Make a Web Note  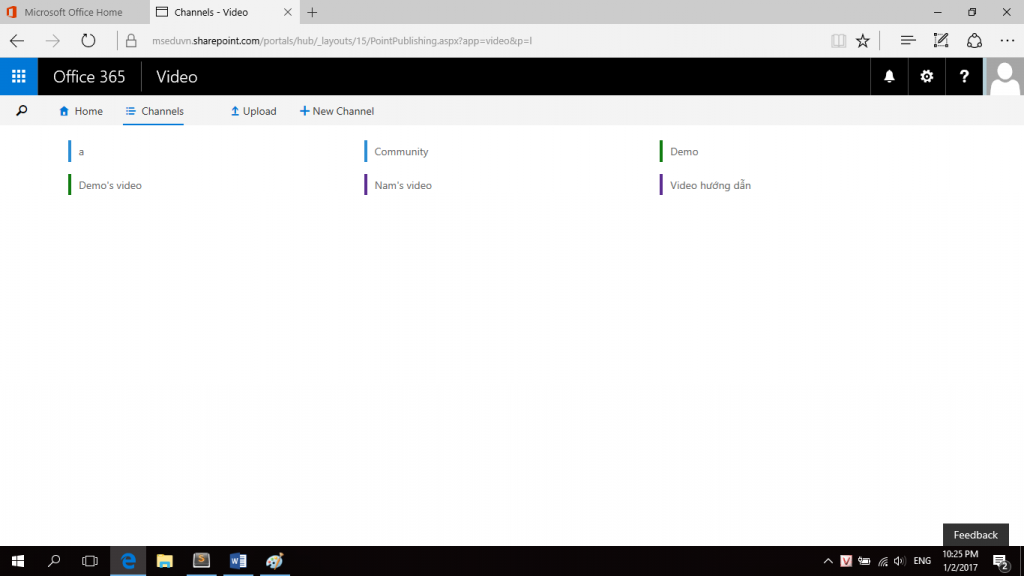940,40
